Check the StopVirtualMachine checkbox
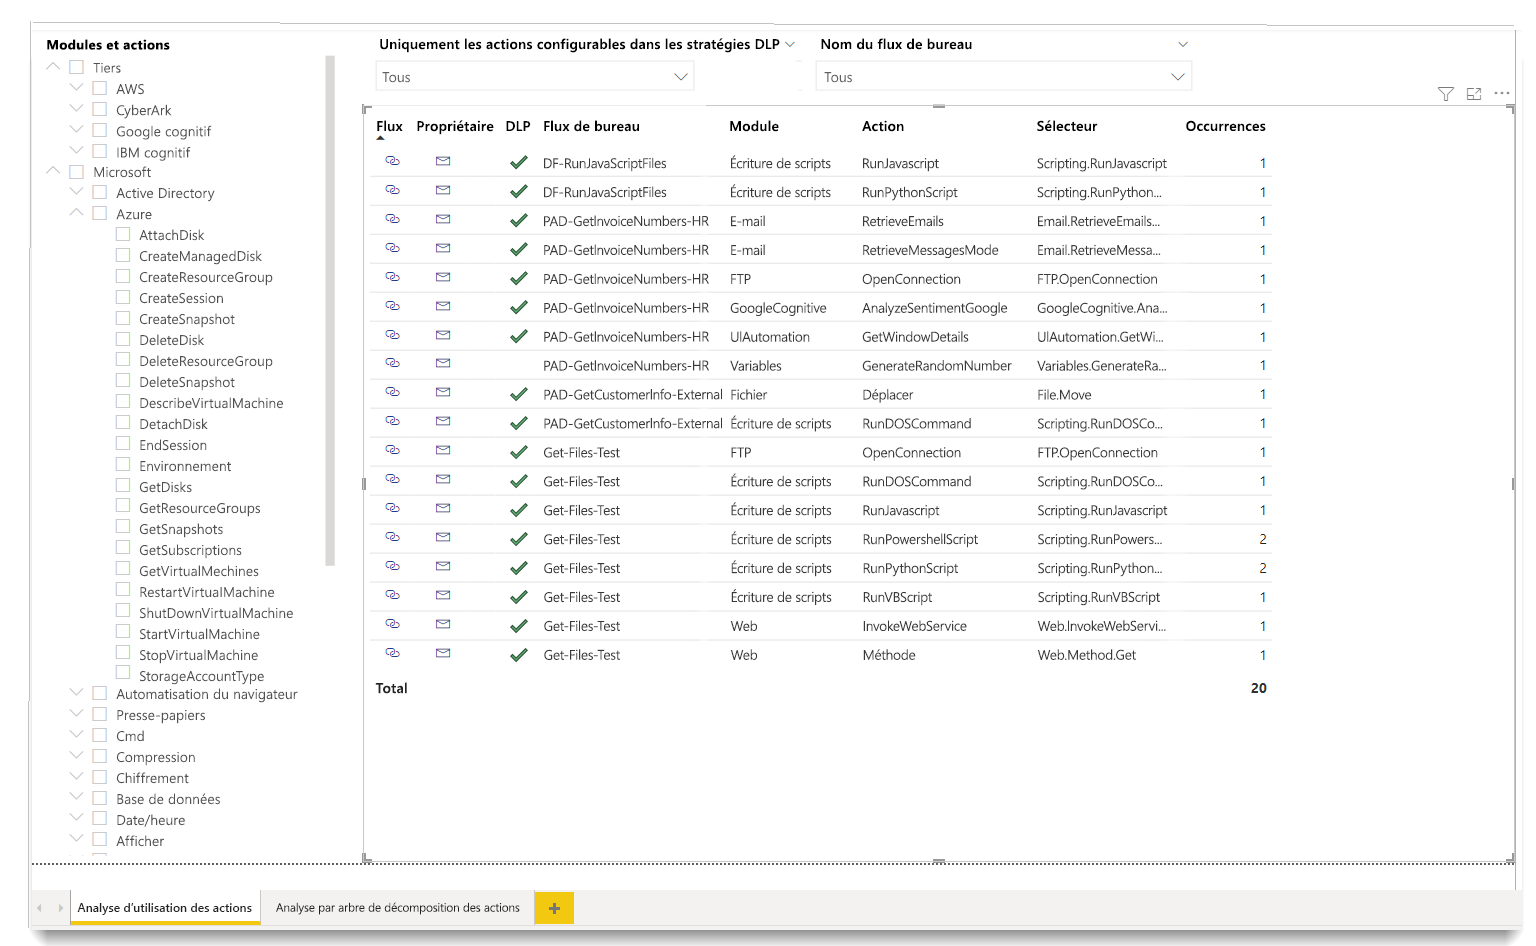The image size is (1536, 946). [123, 654]
